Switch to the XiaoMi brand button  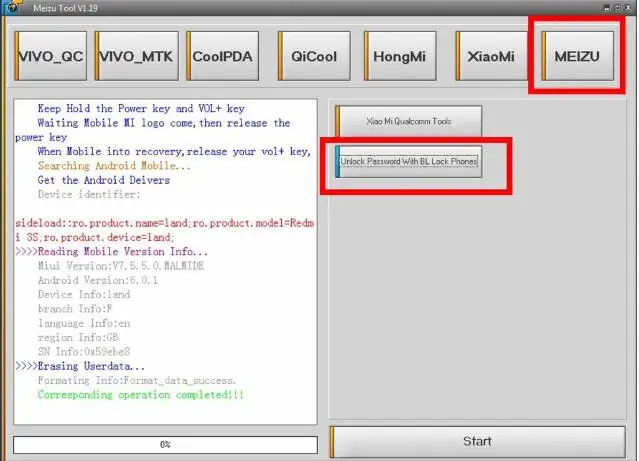[x=491, y=56]
